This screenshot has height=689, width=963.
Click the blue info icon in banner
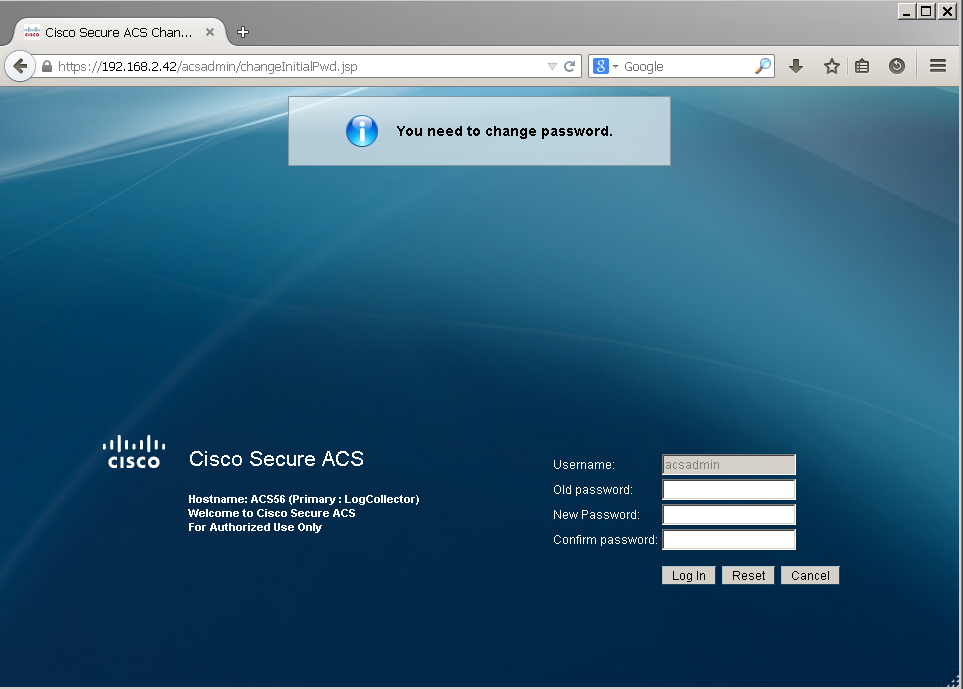[x=362, y=131]
